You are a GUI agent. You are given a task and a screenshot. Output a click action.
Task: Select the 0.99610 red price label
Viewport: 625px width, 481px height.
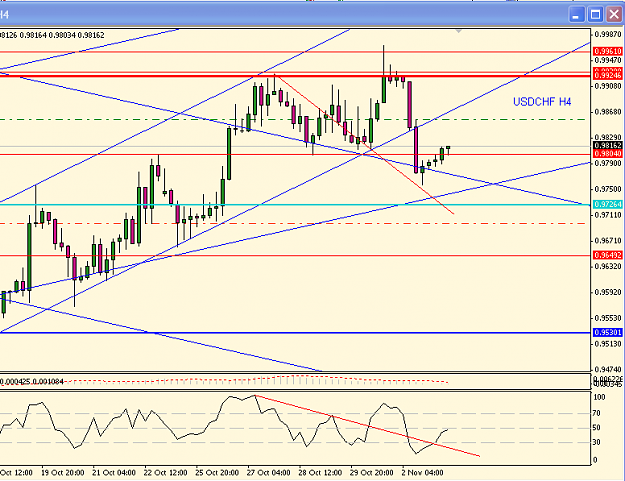coord(608,51)
